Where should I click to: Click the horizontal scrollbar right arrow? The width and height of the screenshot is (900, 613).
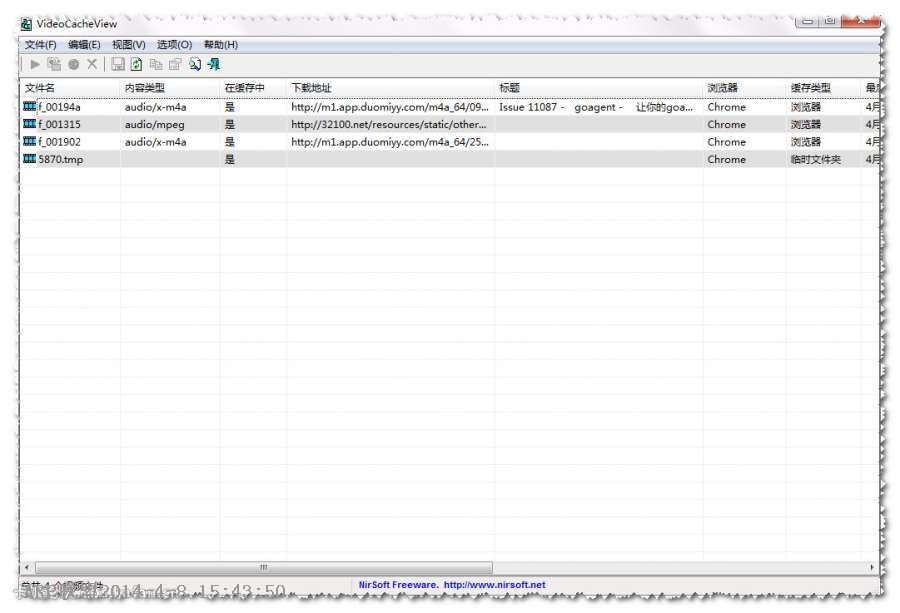click(x=871, y=567)
